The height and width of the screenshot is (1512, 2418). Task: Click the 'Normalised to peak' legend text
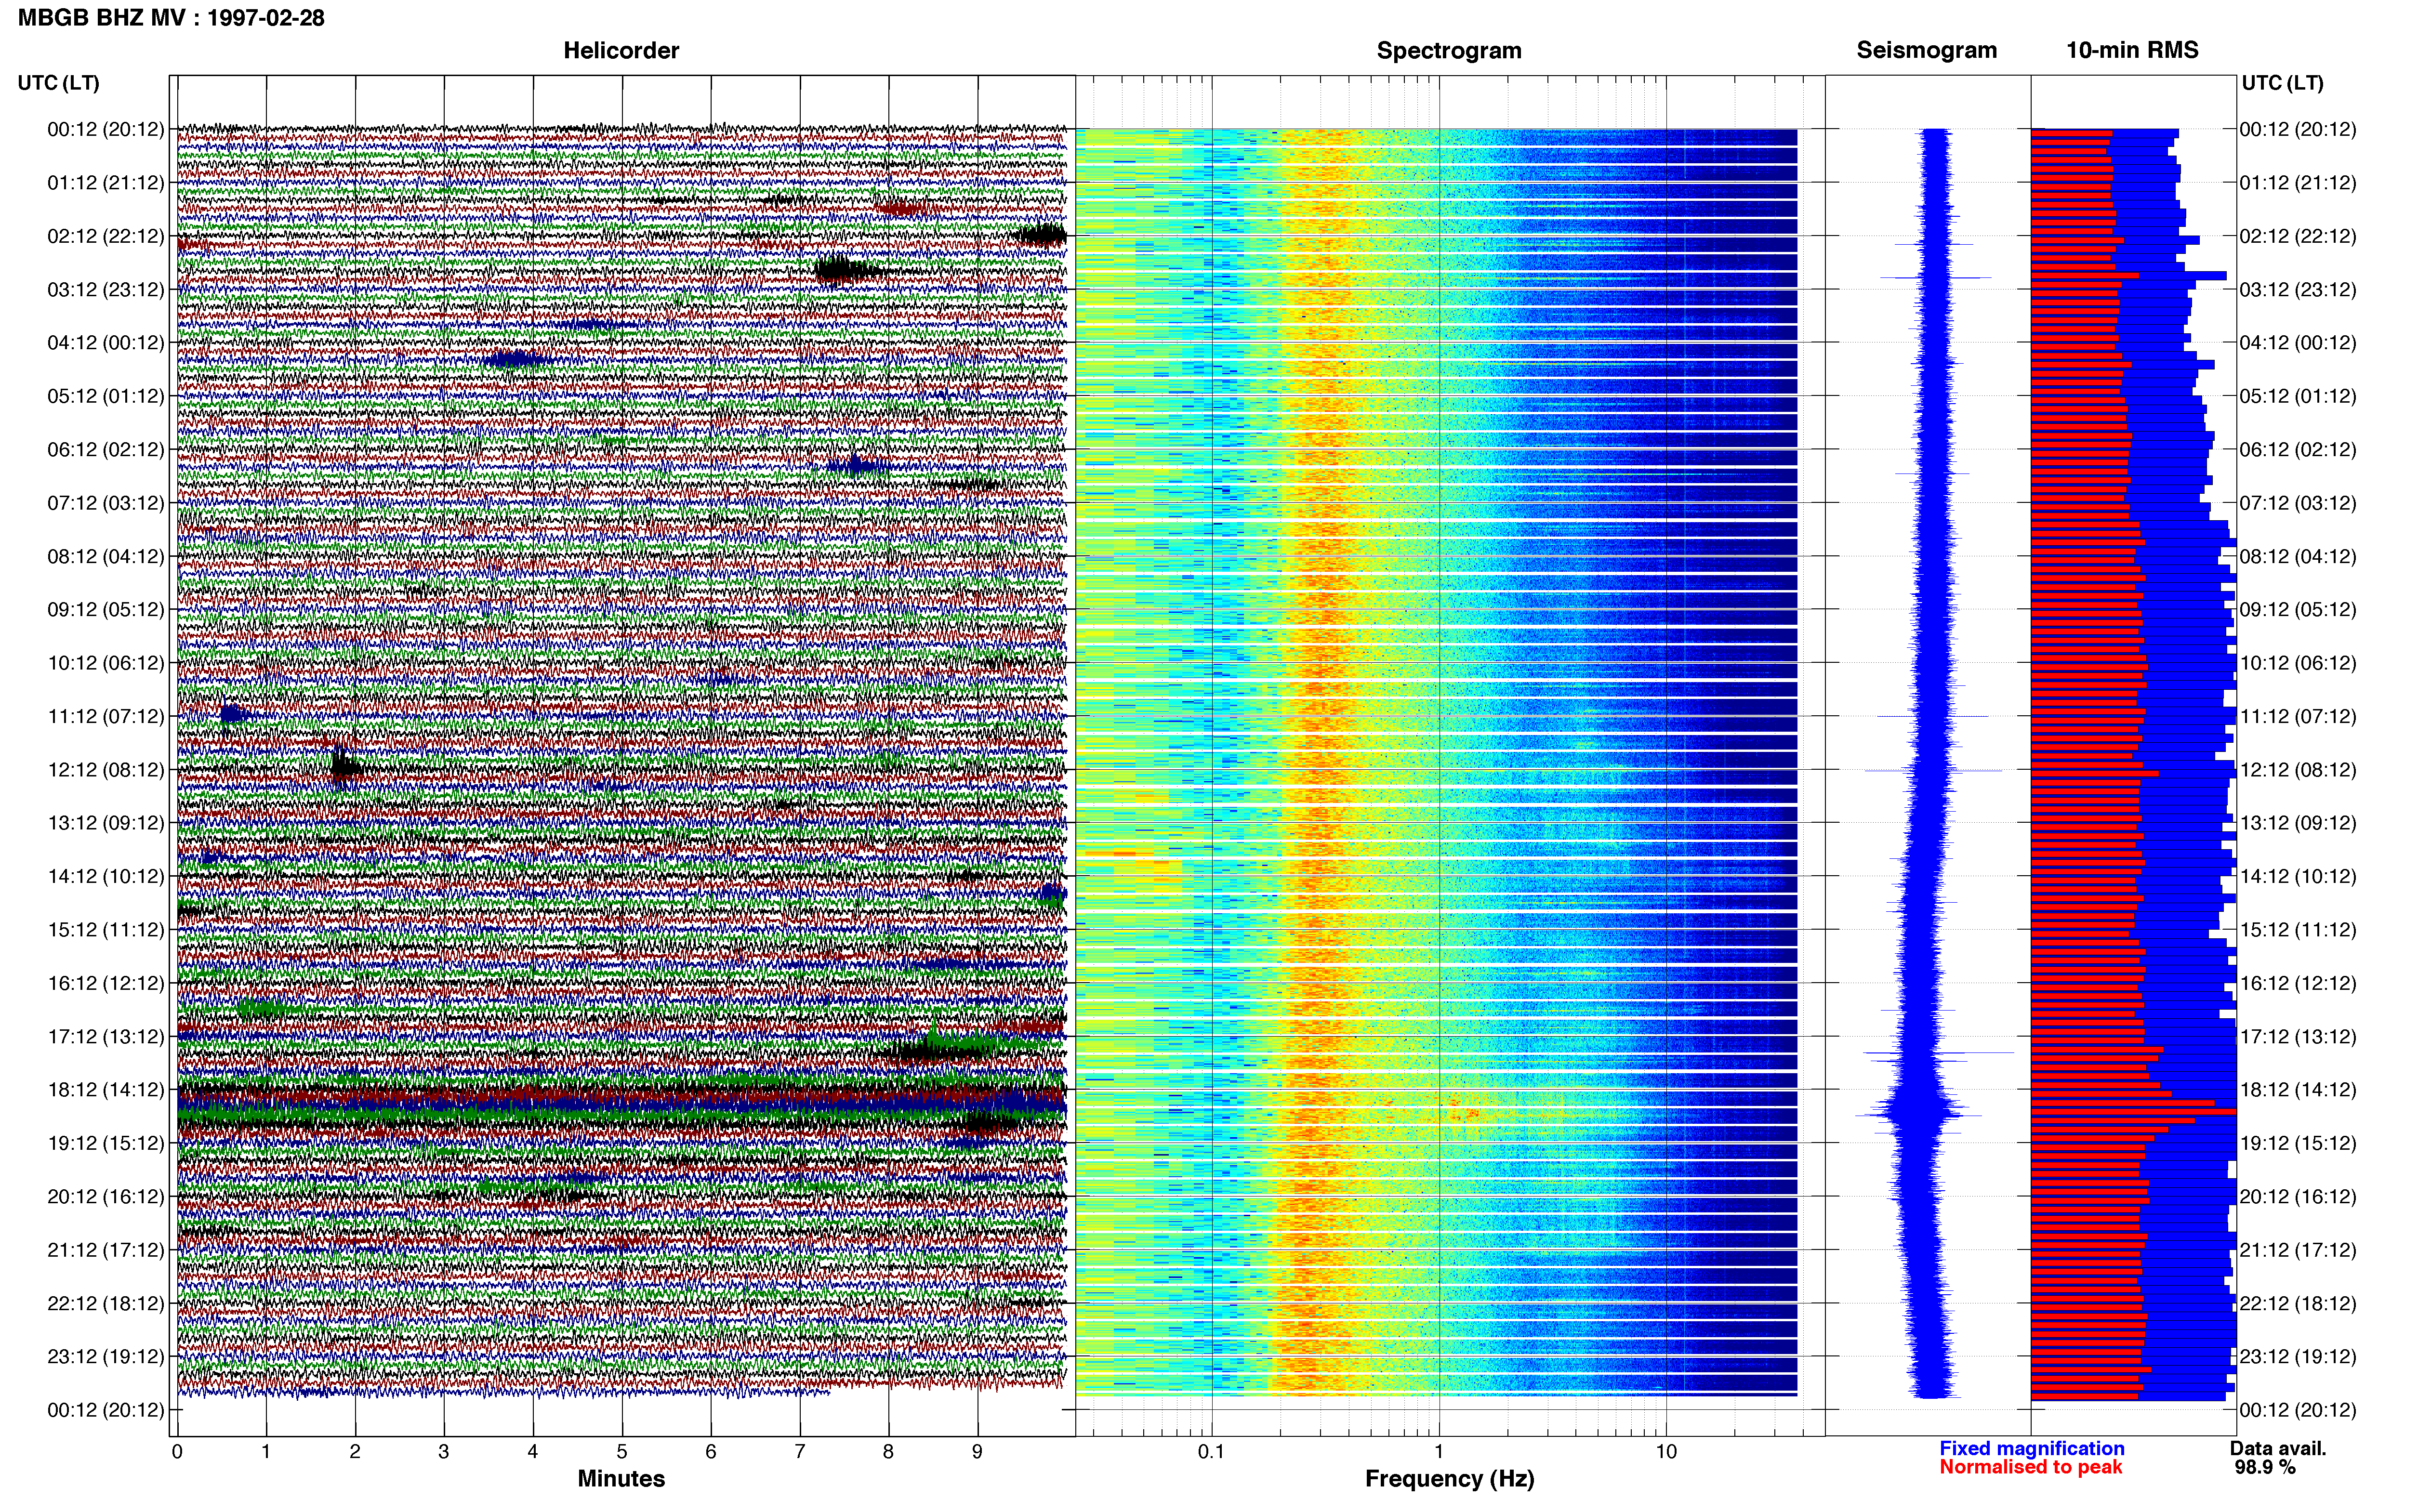pos(2031,1467)
